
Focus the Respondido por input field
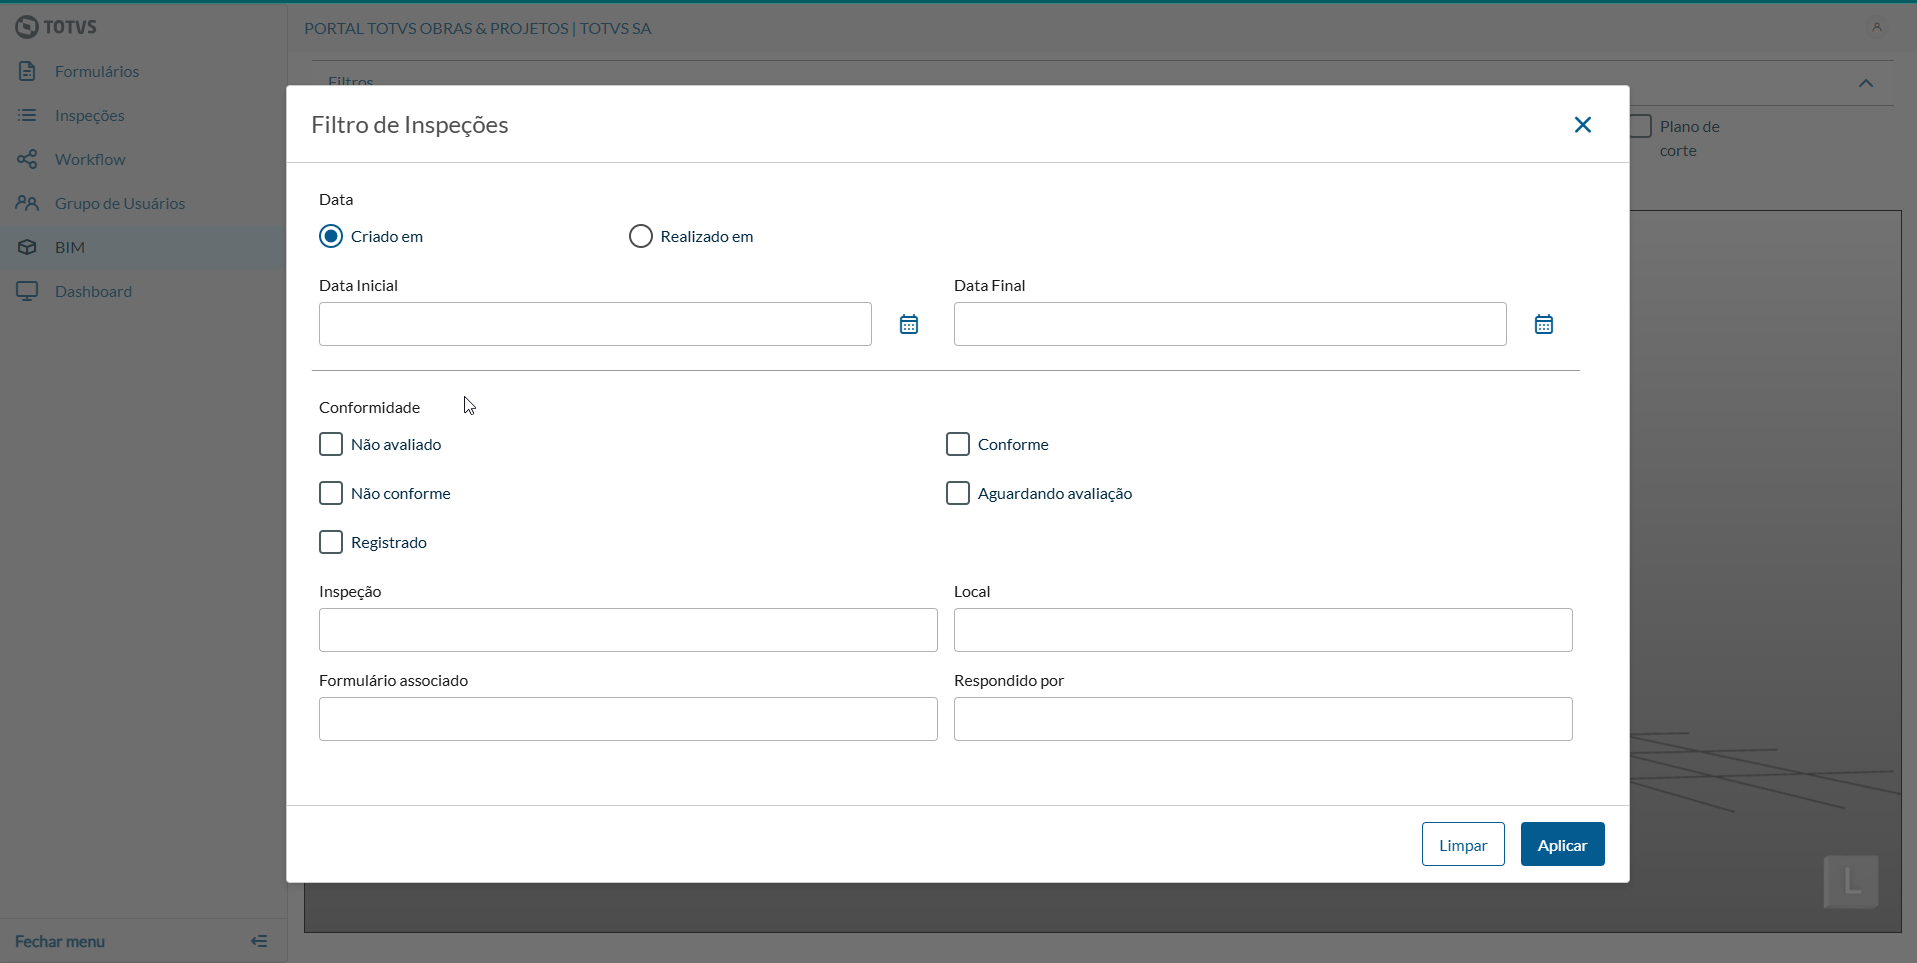(x=1262, y=719)
